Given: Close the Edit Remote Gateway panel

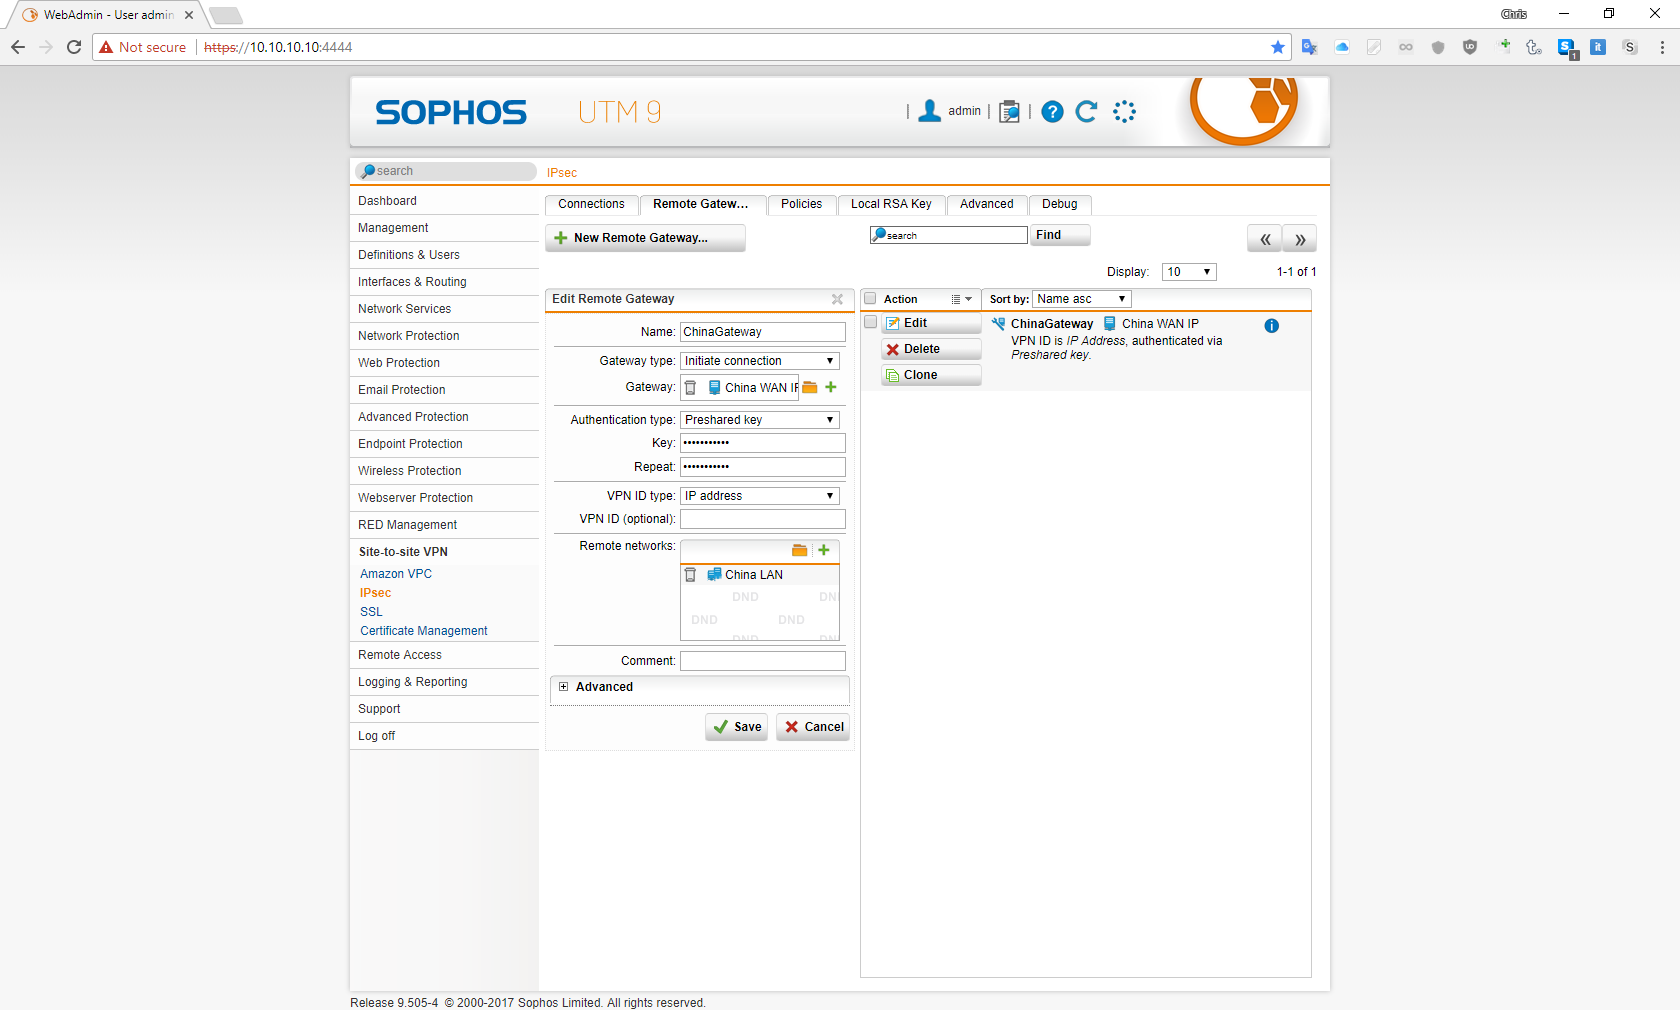Looking at the screenshot, I should 837,299.
